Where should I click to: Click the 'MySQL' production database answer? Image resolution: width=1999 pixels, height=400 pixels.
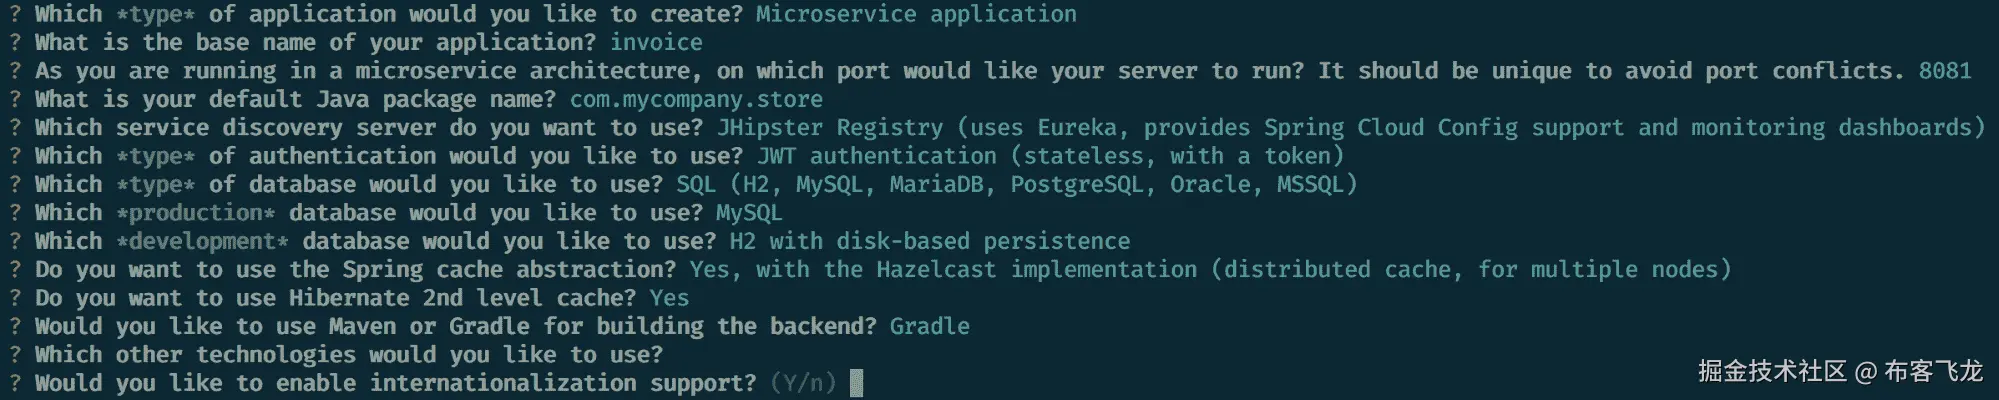click(749, 213)
